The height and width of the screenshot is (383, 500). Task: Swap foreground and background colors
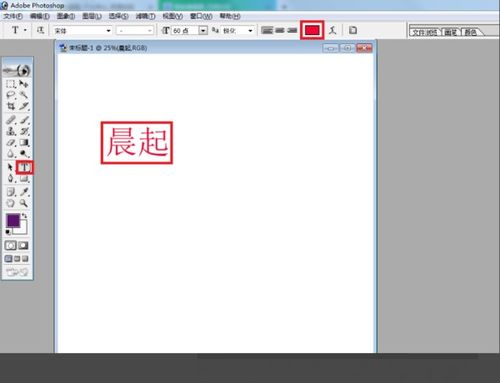(24, 216)
